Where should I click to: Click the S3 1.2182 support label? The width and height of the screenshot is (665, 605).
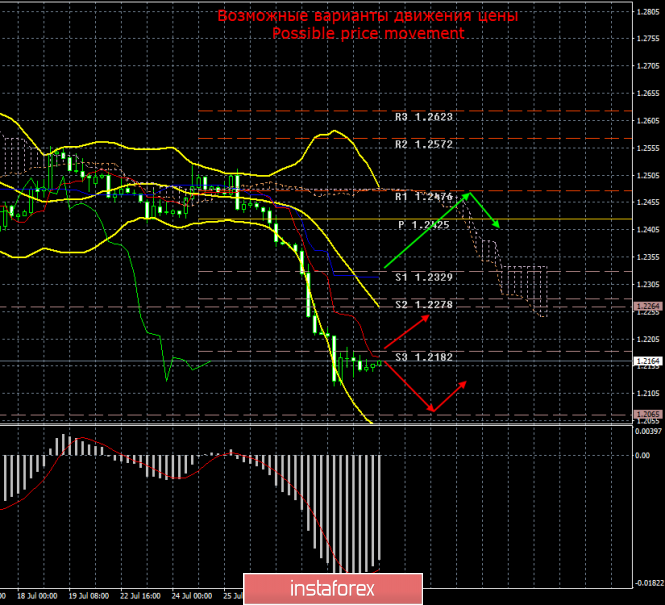click(x=424, y=357)
